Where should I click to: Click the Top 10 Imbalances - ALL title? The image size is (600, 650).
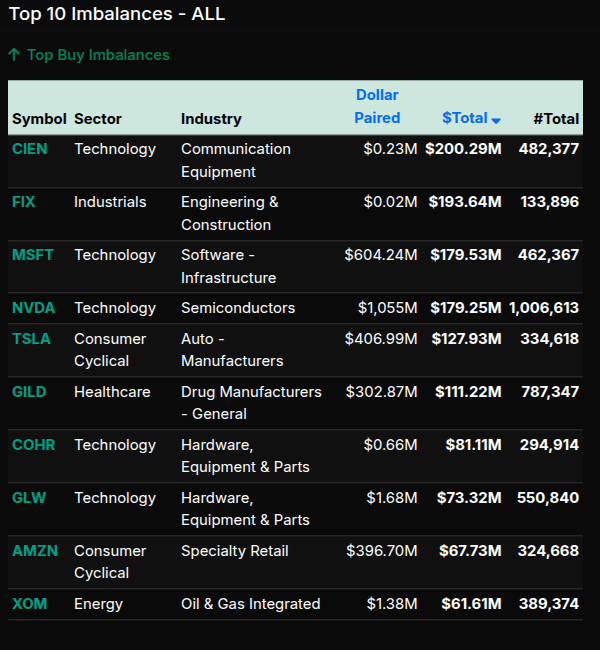coord(116,14)
